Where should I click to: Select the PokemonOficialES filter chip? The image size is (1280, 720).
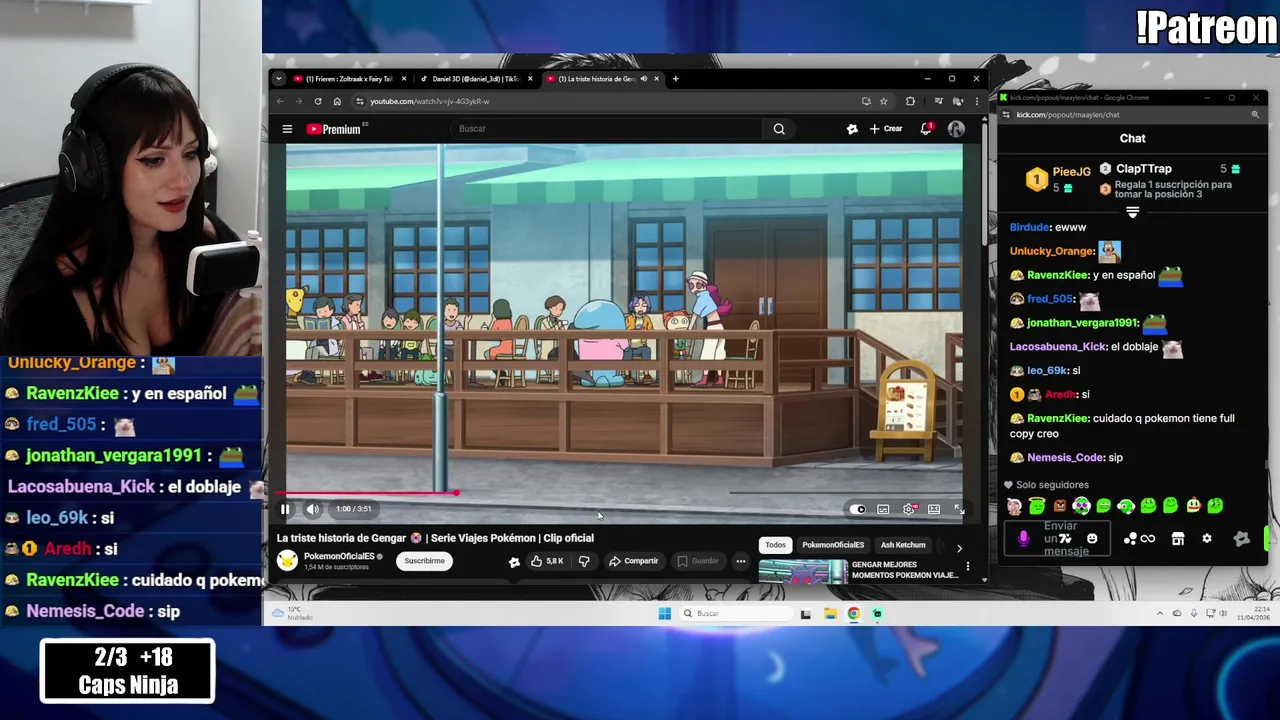coord(833,545)
